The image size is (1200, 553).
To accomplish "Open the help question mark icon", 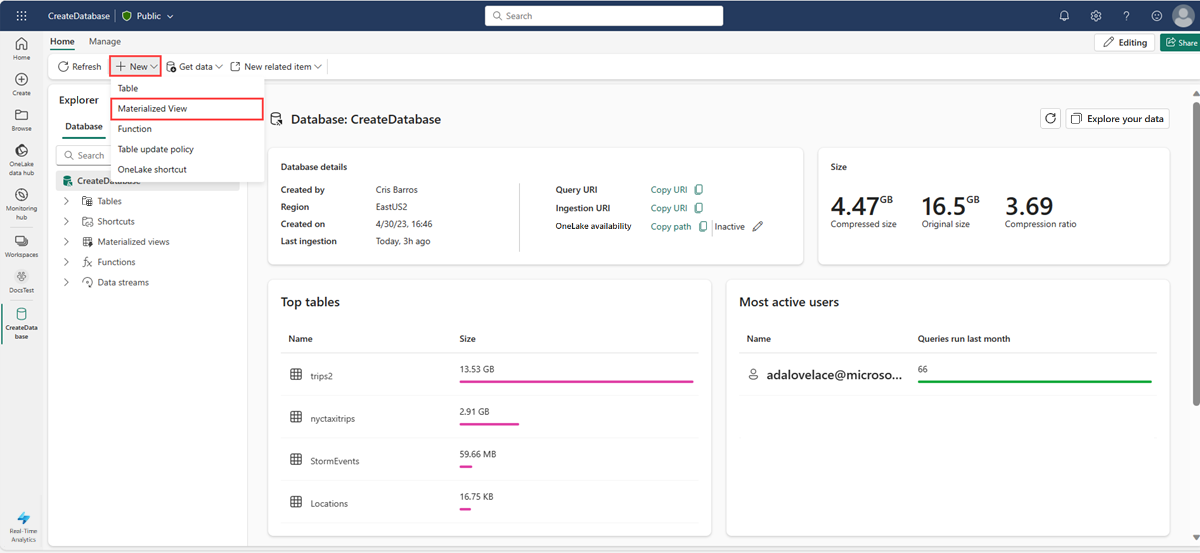I will (1127, 16).
